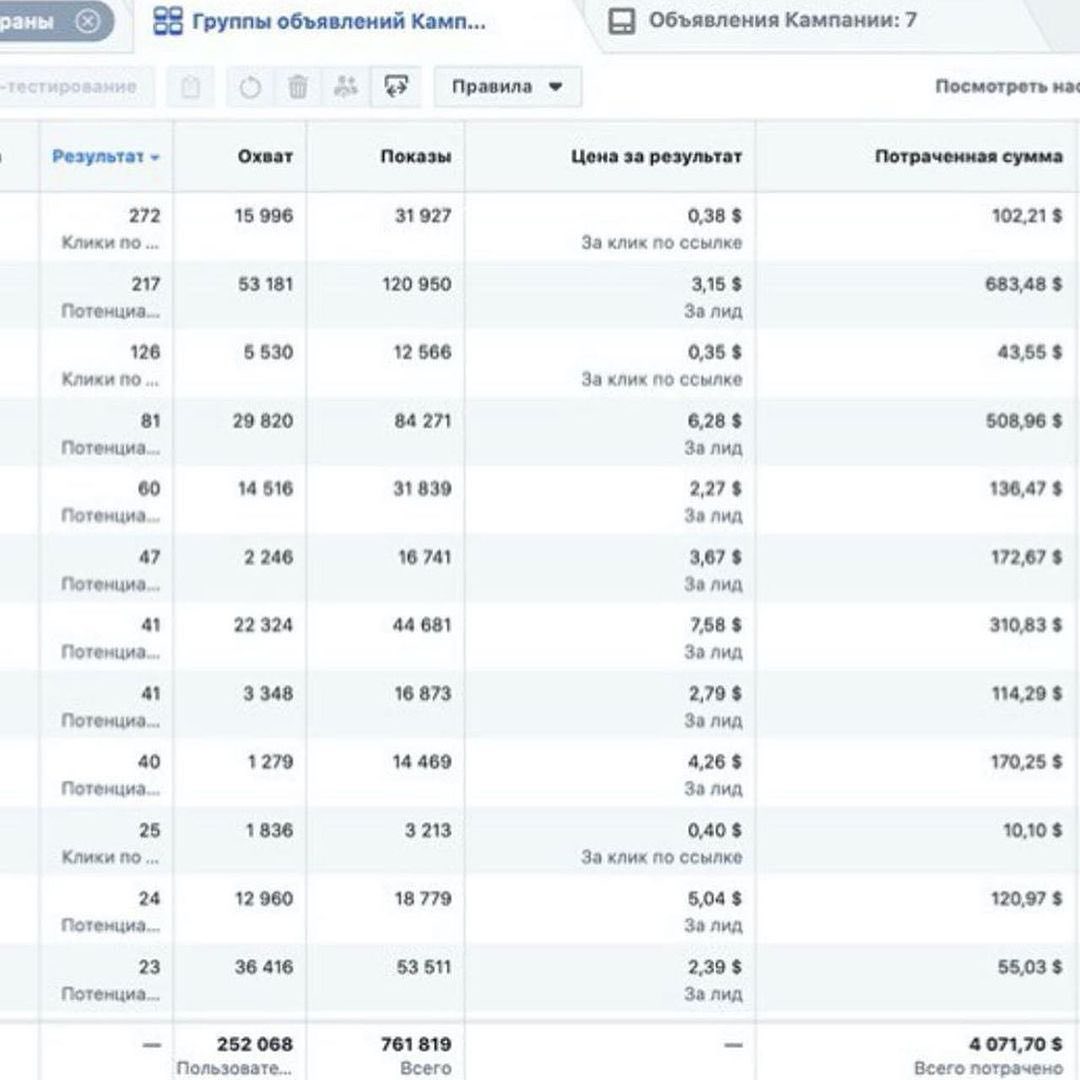The width and height of the screenshot is (1080, 1080).
Task: Click the audience people icon in toolbar
Action: pos(346,87)
